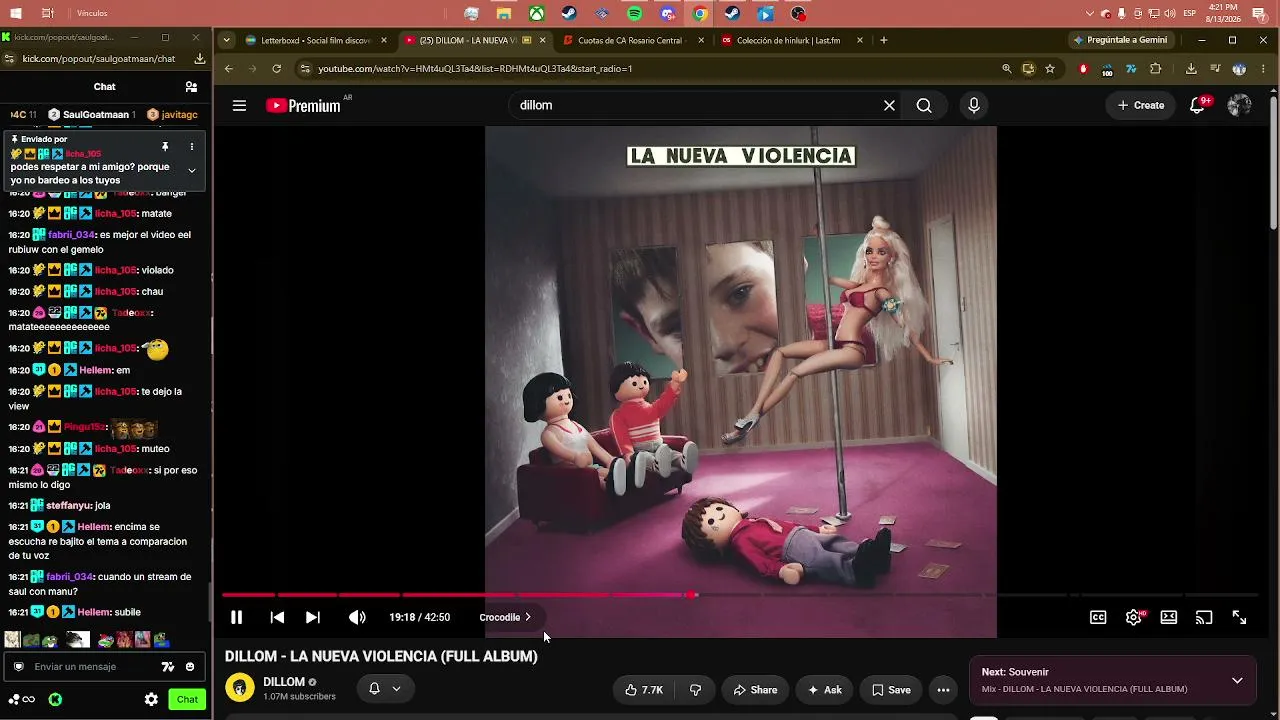Open Windows Start menu
Viewport: 1280px width, 720px height.
[15, 14]
